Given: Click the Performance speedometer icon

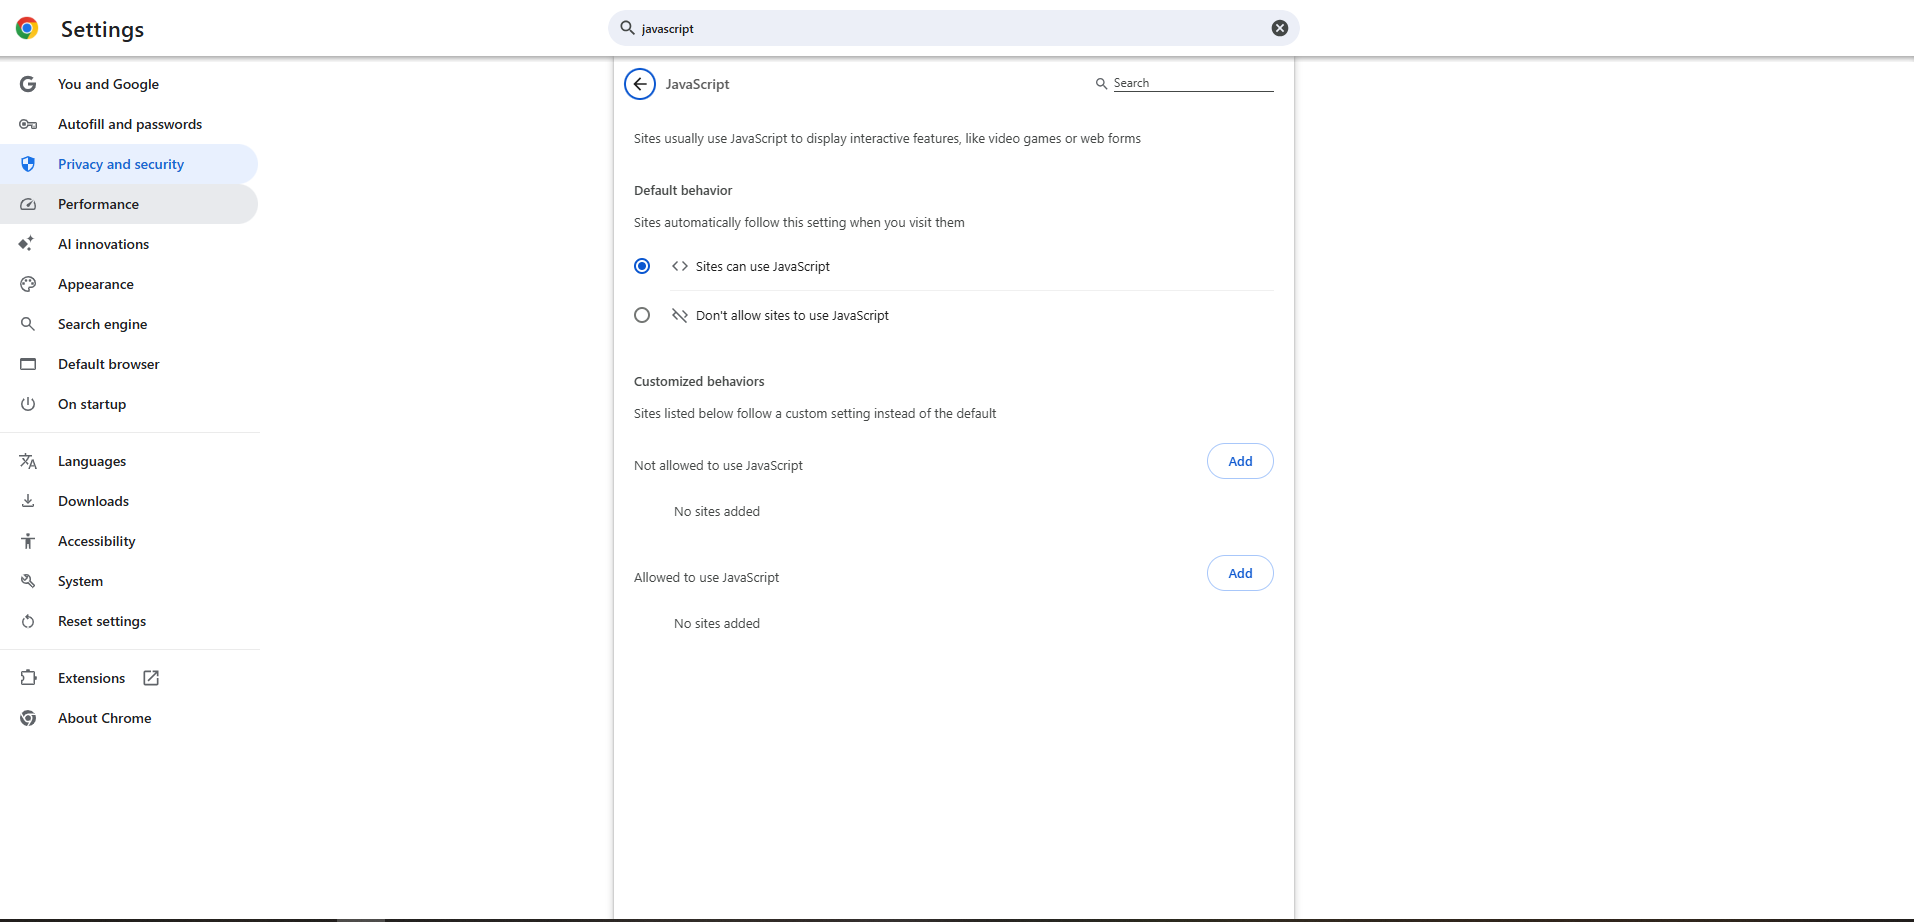Looking at the screenshot, I should pos(28,204).
